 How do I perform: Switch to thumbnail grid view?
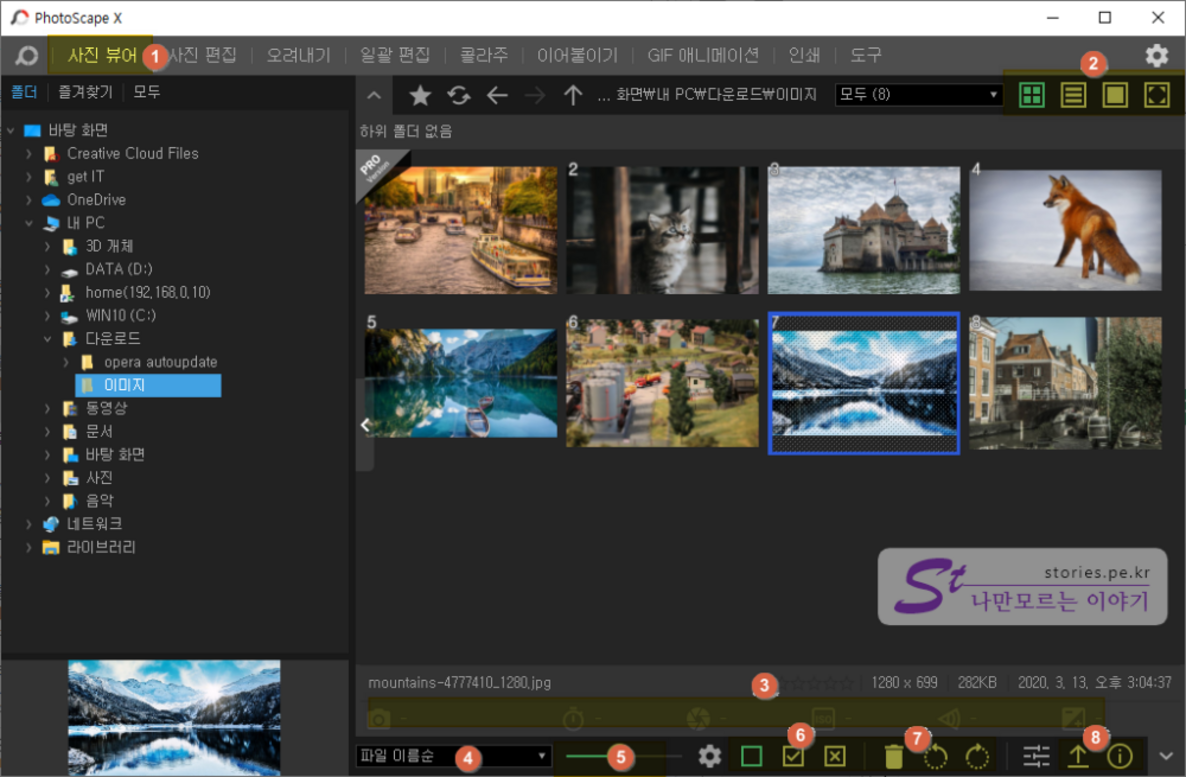(x=1031, y=95)
